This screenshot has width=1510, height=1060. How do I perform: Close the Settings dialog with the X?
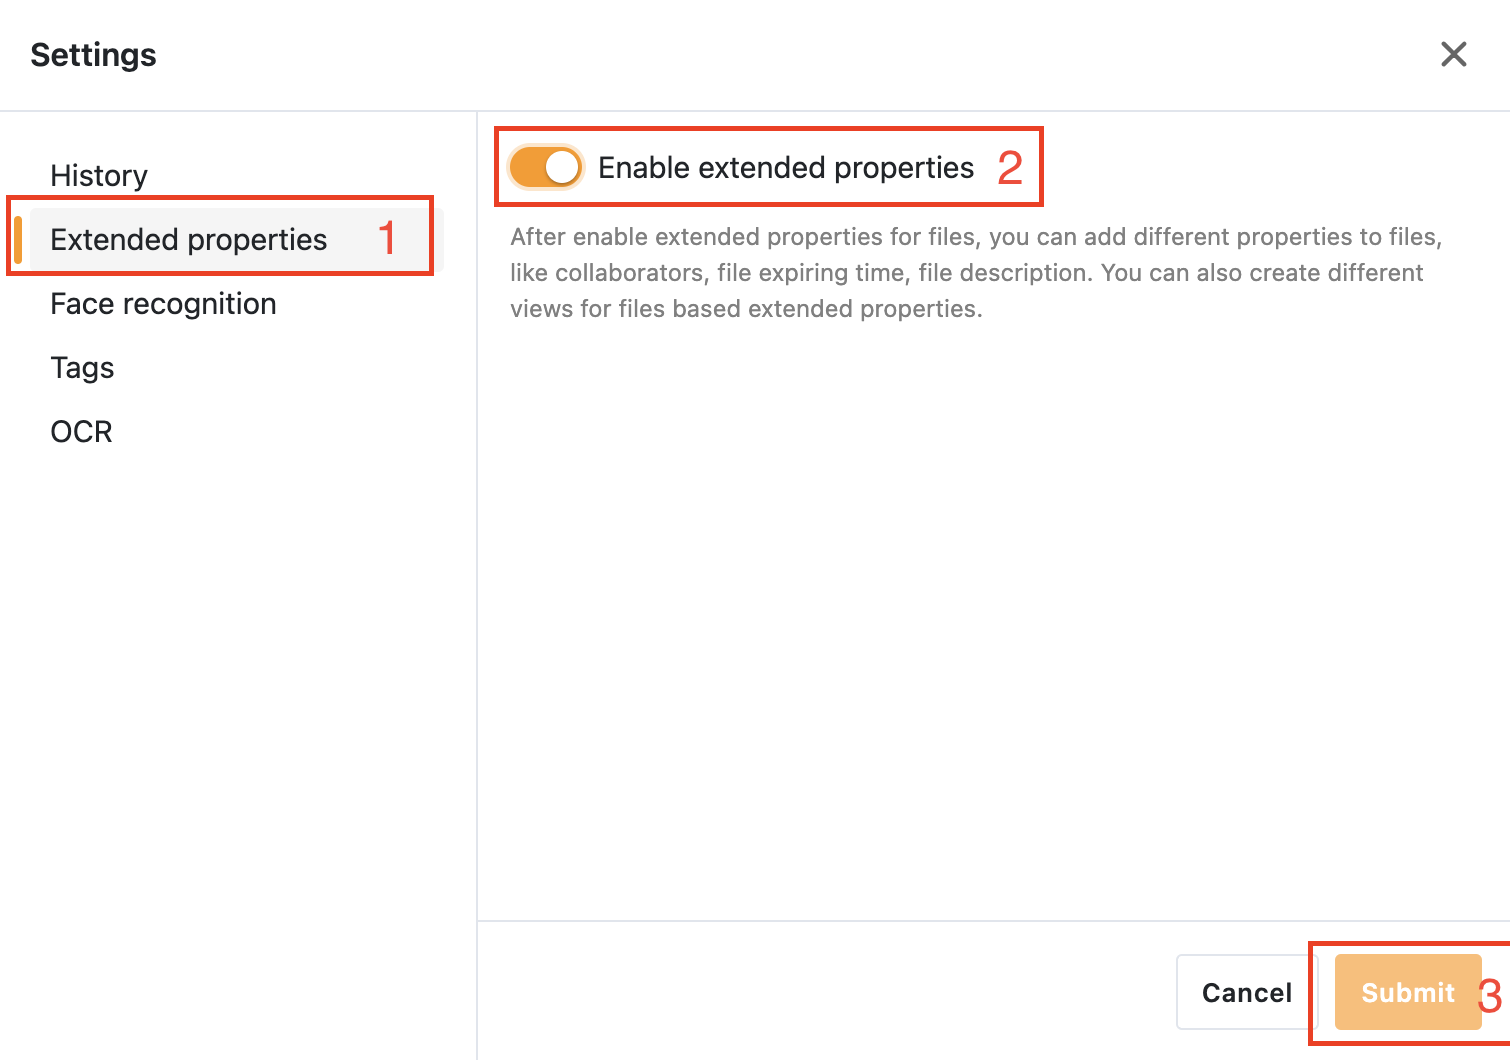(1453, 54)
